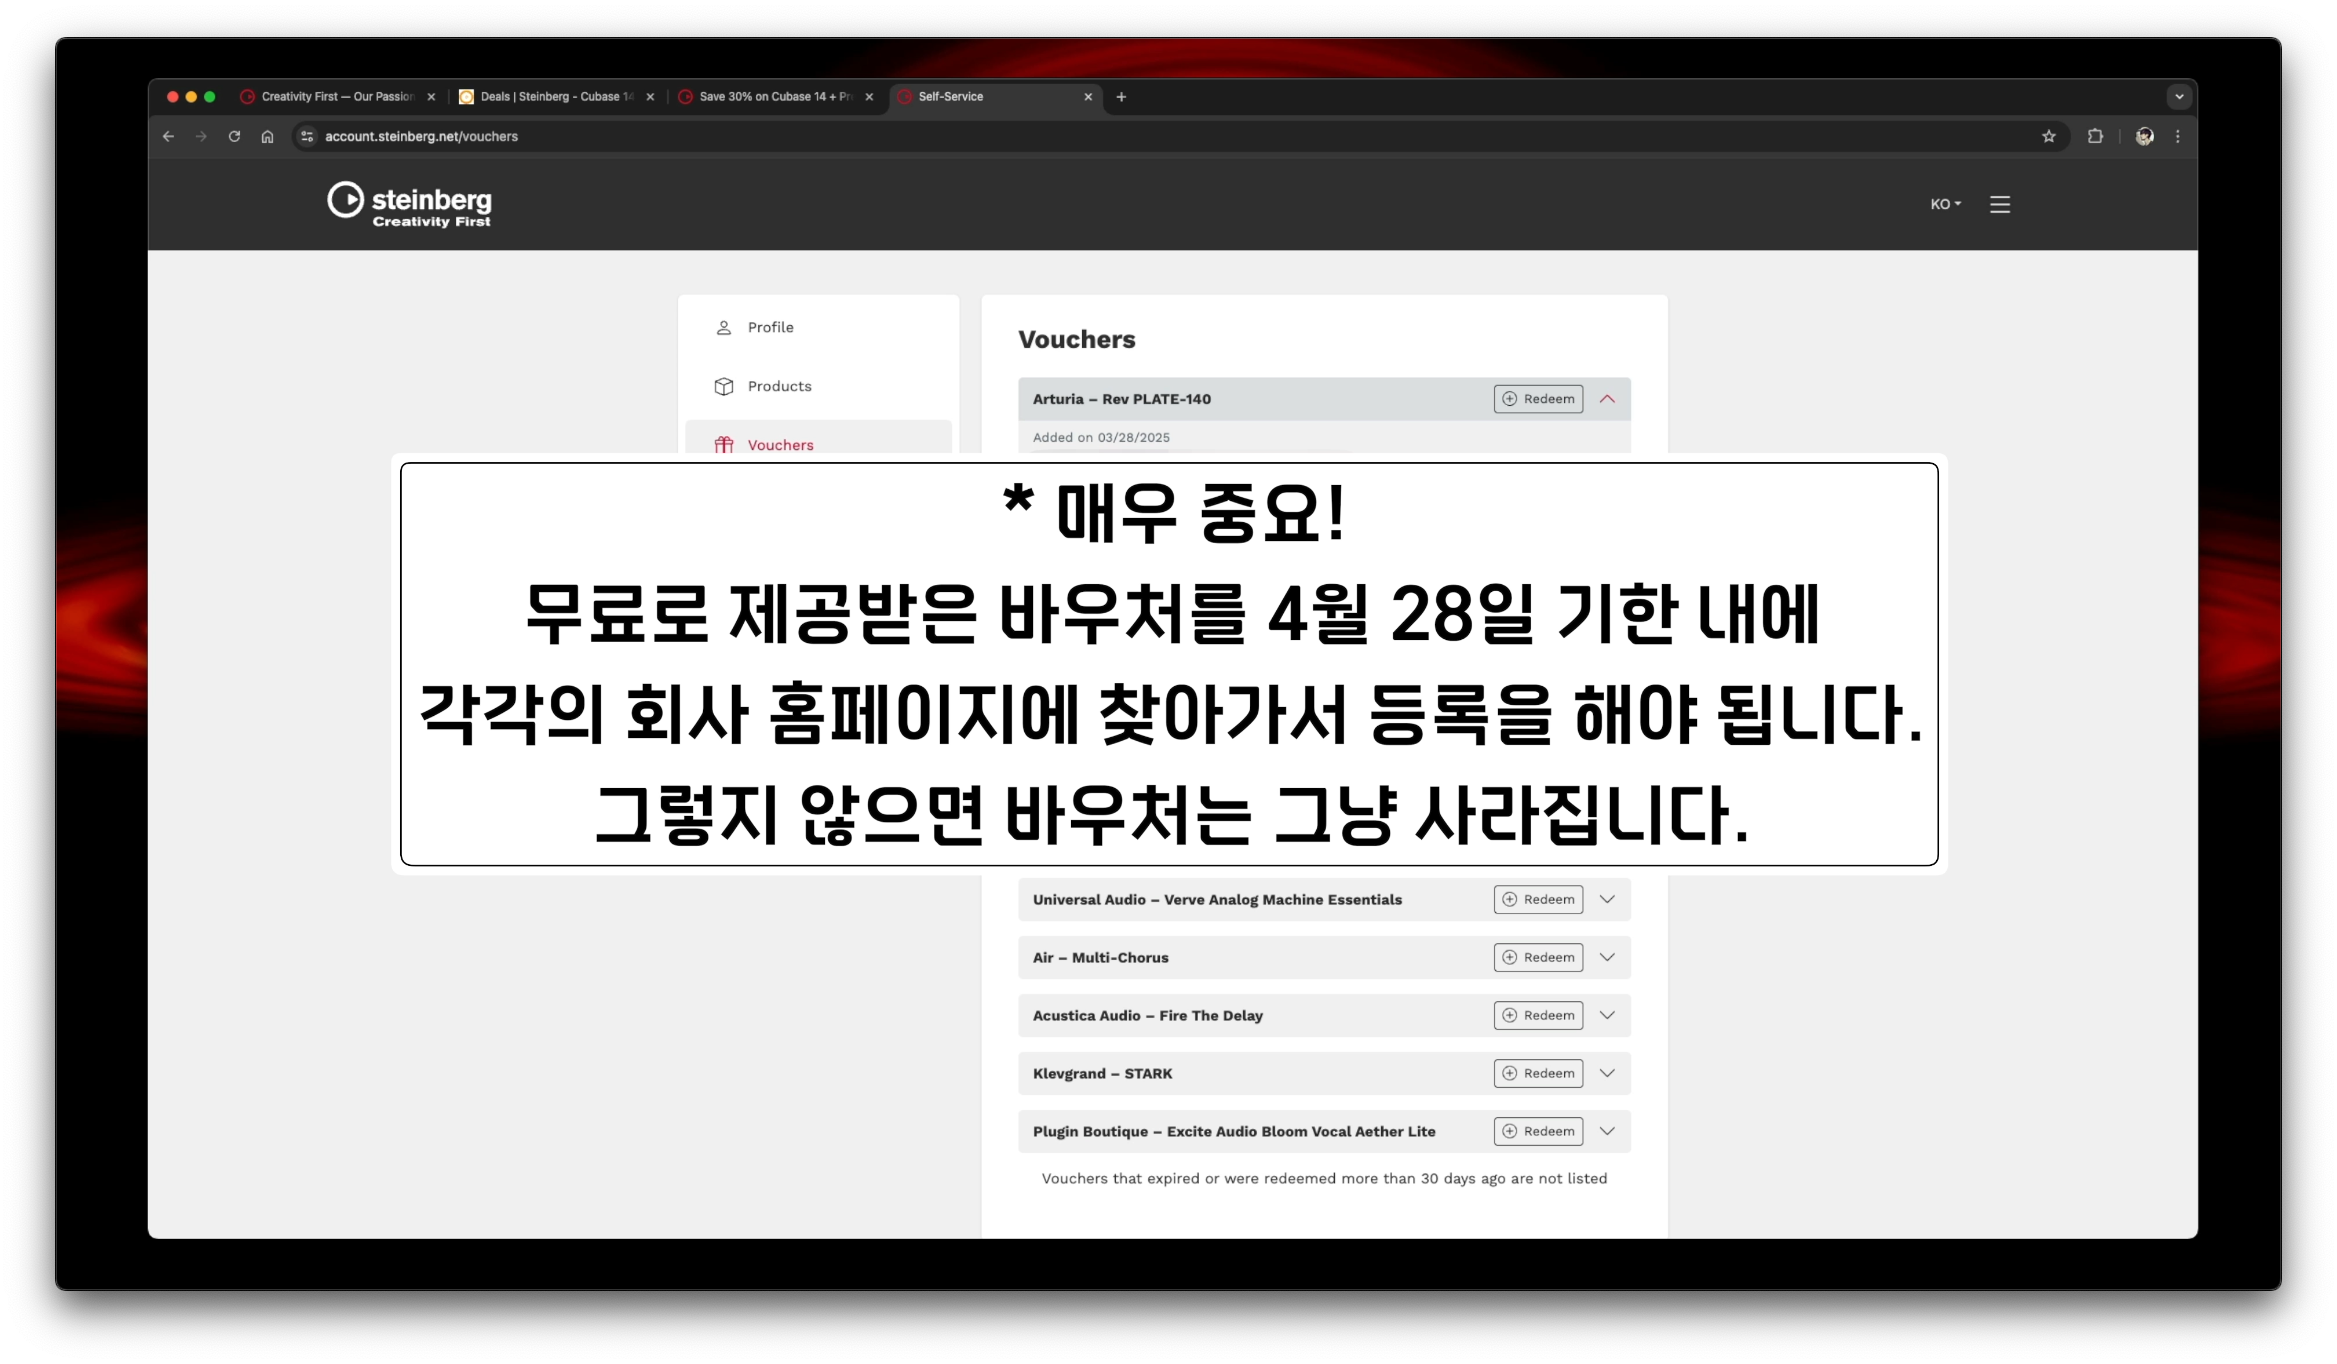Bookmark this page with the star icon
The image size is (2337, 1364).
click(x=2049, y=137)
